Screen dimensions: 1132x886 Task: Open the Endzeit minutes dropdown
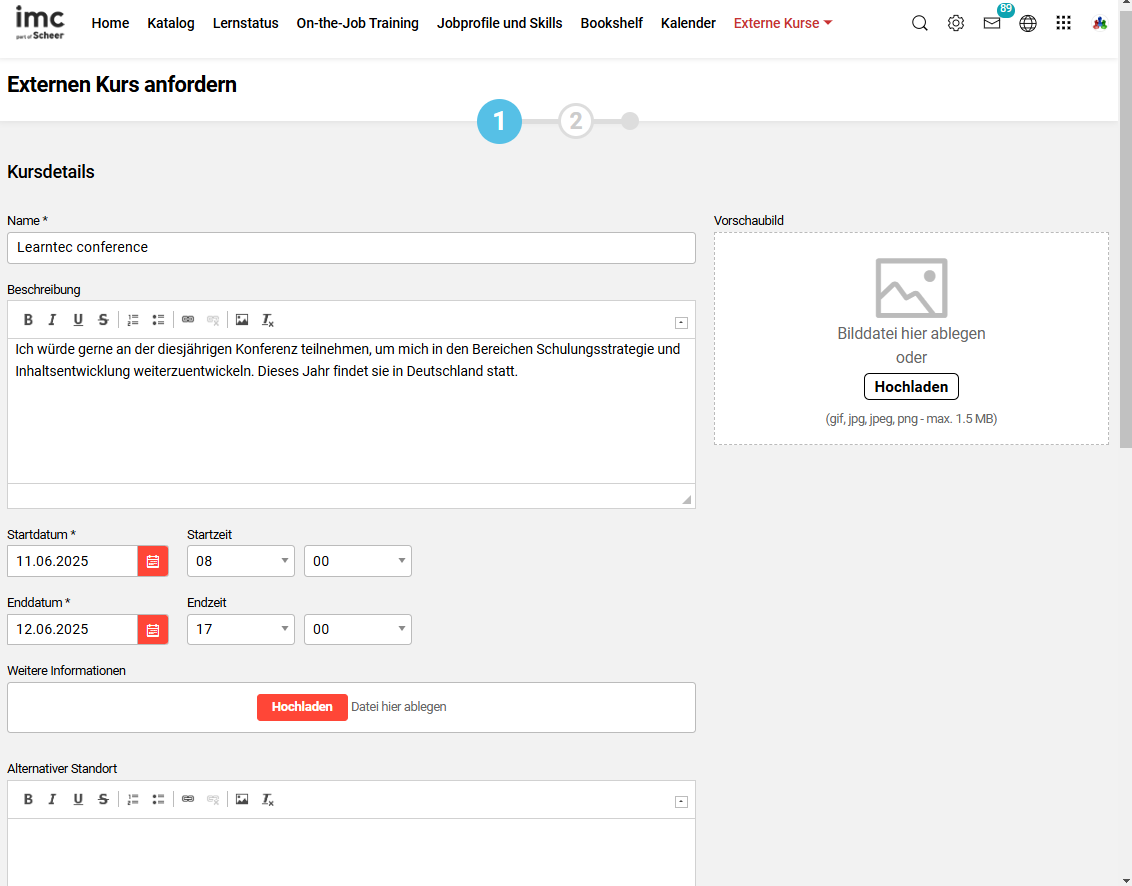357,629
